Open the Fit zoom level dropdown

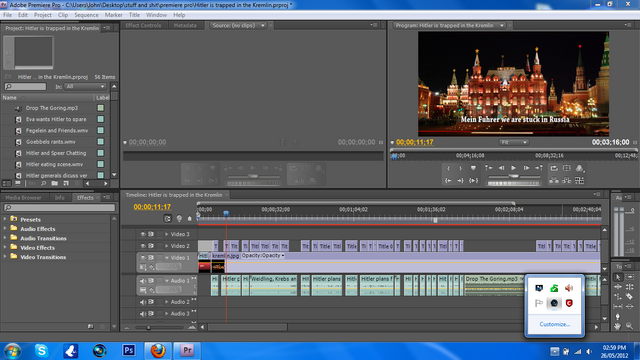pyautogui.click(x=513, y=142)
